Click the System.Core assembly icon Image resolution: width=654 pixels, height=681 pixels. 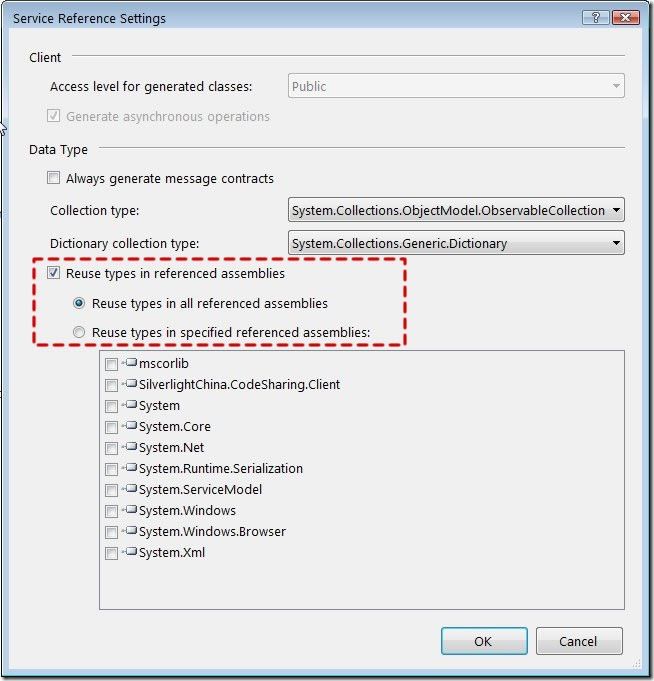coord(130,425)
